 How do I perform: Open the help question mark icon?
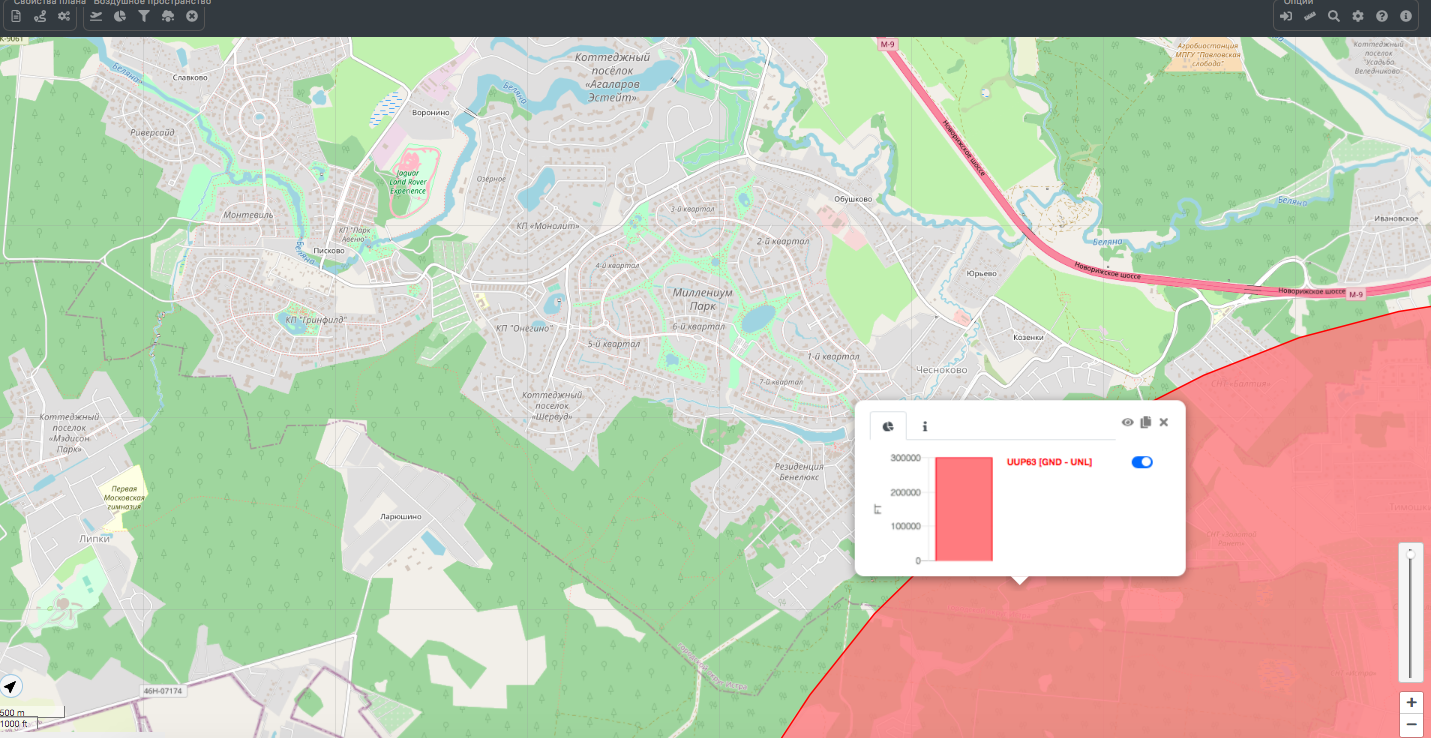[1382, 16]
